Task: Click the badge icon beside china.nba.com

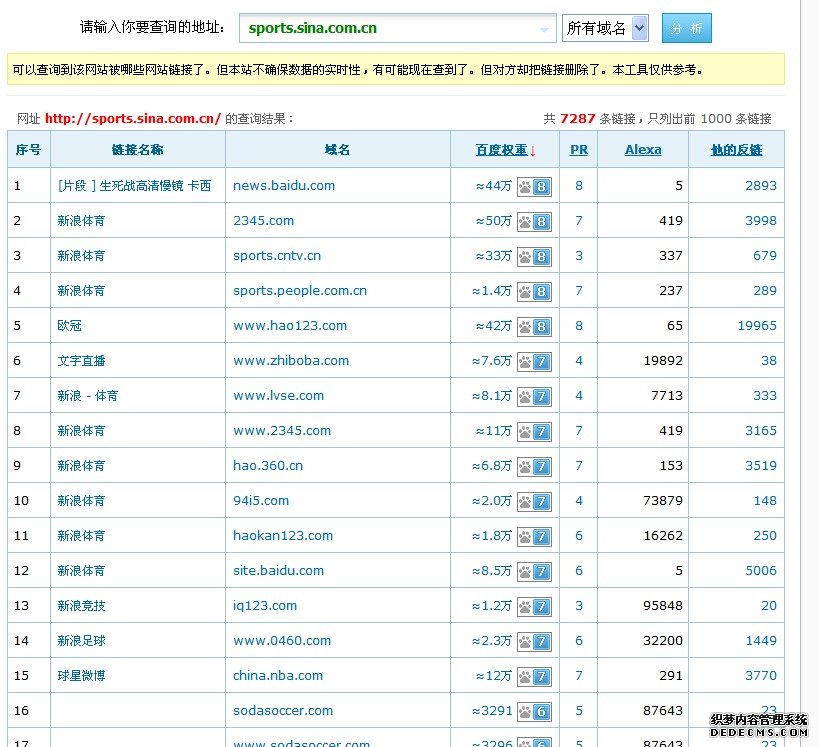Action: [x=536, y=676]
